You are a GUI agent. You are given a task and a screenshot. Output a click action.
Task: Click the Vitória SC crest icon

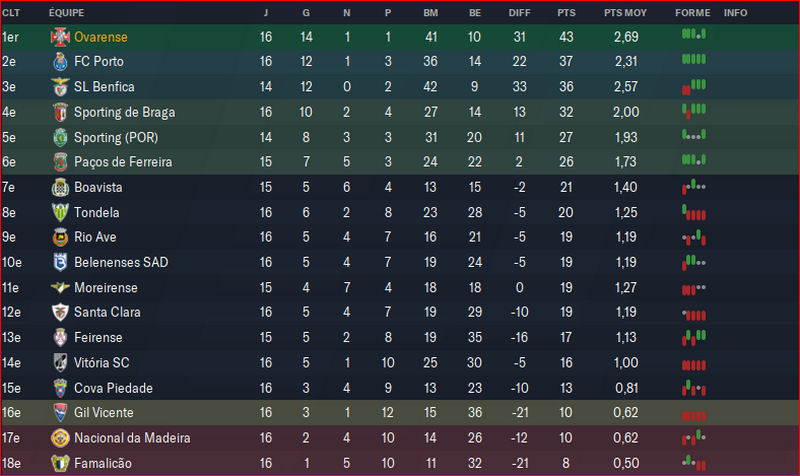(59, 362)
